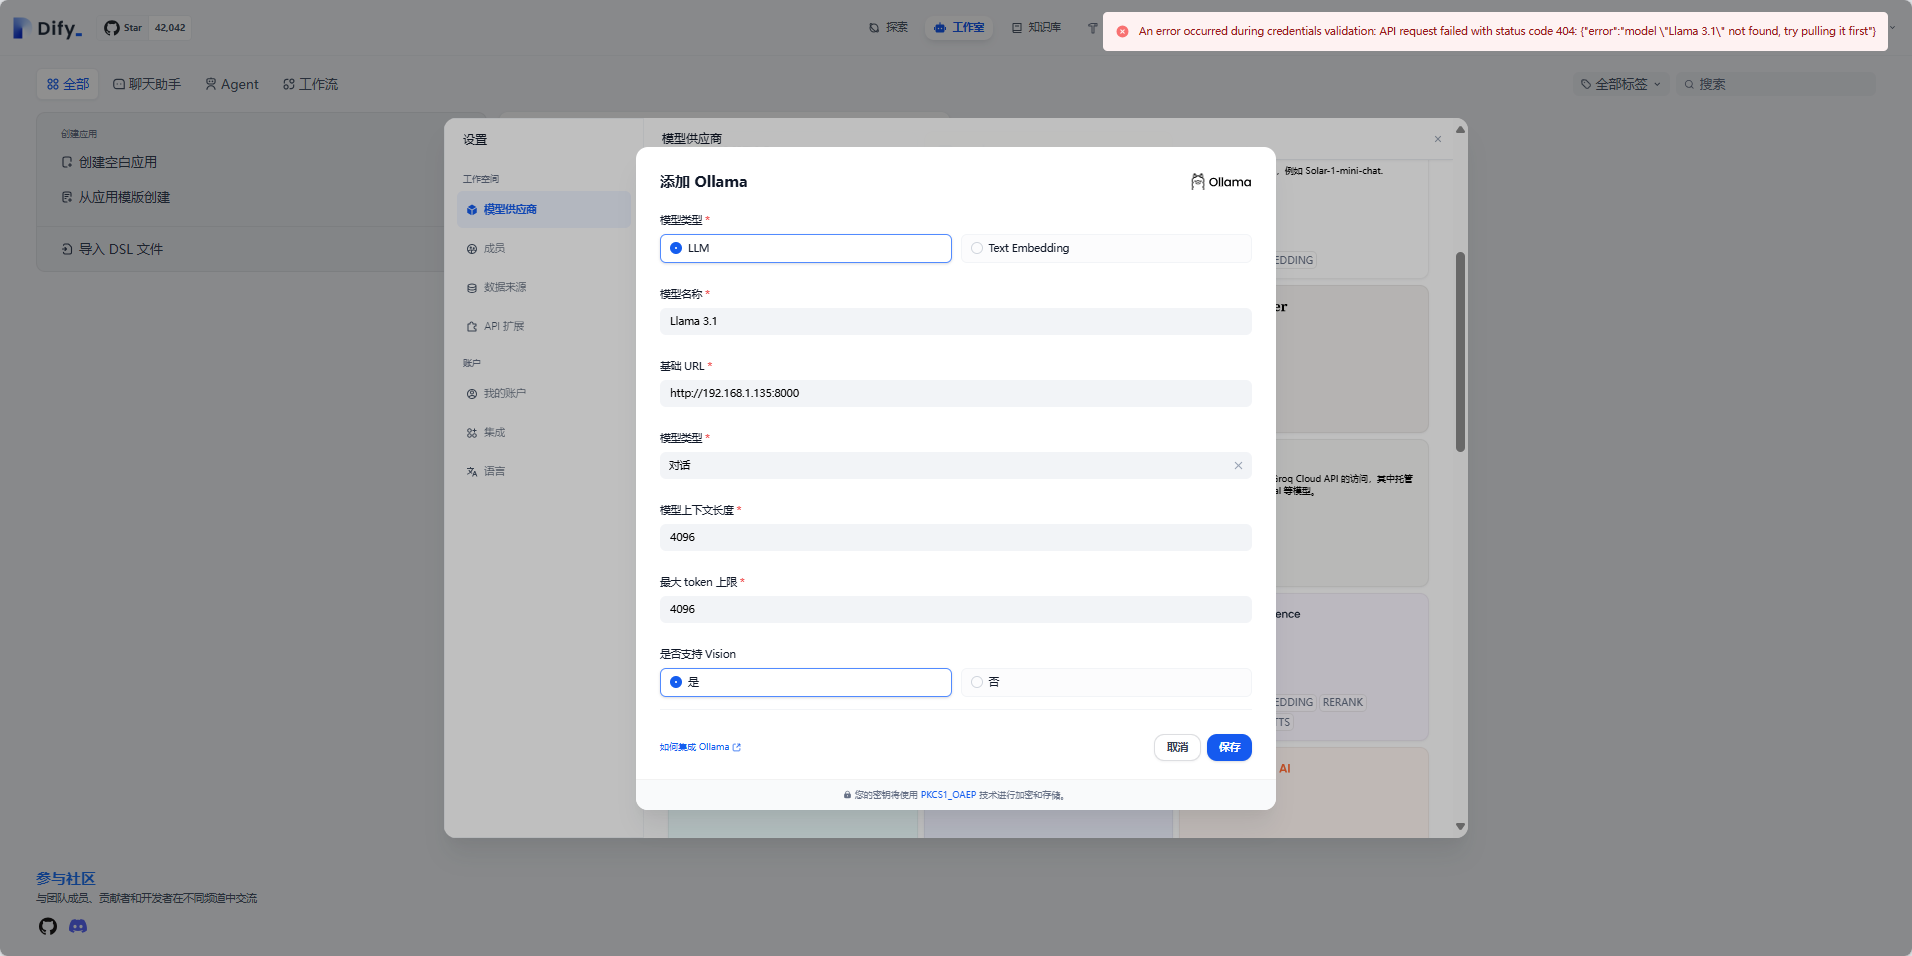The width and height of the screenshot is (1912, 956).
Task: Click the 聊天助手 chat bubble icon
Action: point(119,84)
